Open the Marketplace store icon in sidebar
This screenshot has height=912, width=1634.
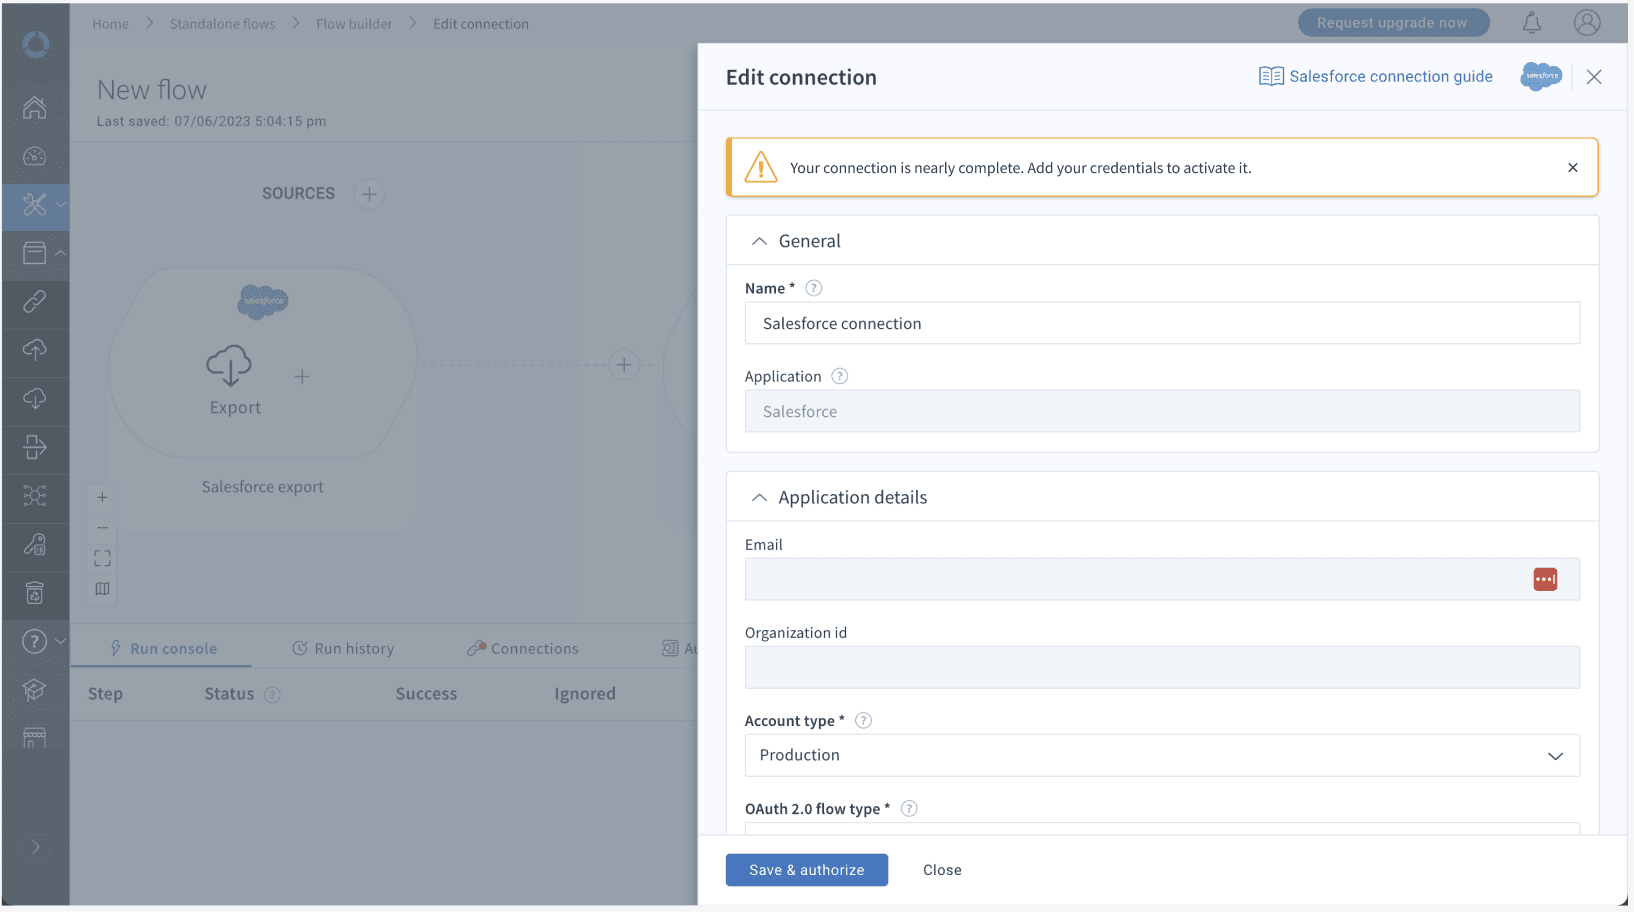(x=35, y=738)
